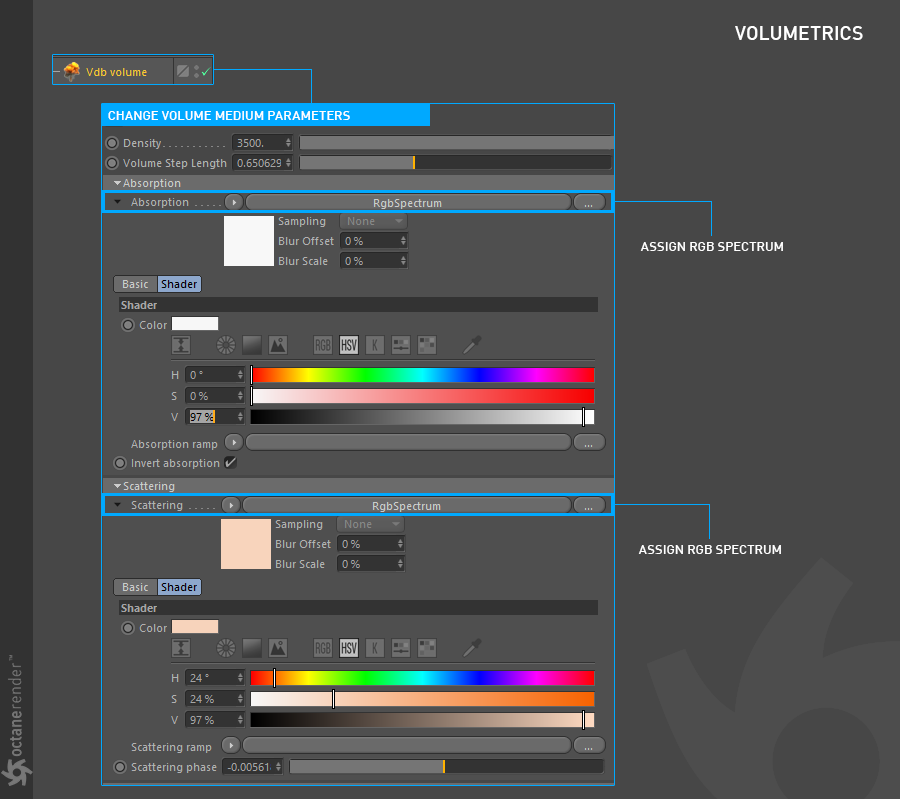Pick eyedropper tool in Scattering shader
This screenshot has height=799, width=900.
click(472, 648)
